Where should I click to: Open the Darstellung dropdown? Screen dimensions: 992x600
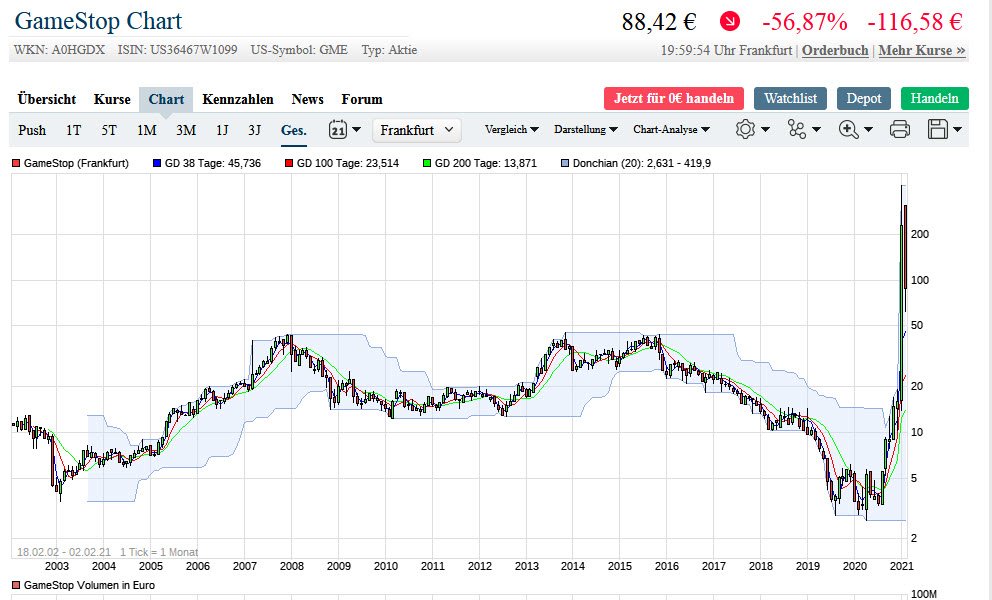tap(585, 130)
